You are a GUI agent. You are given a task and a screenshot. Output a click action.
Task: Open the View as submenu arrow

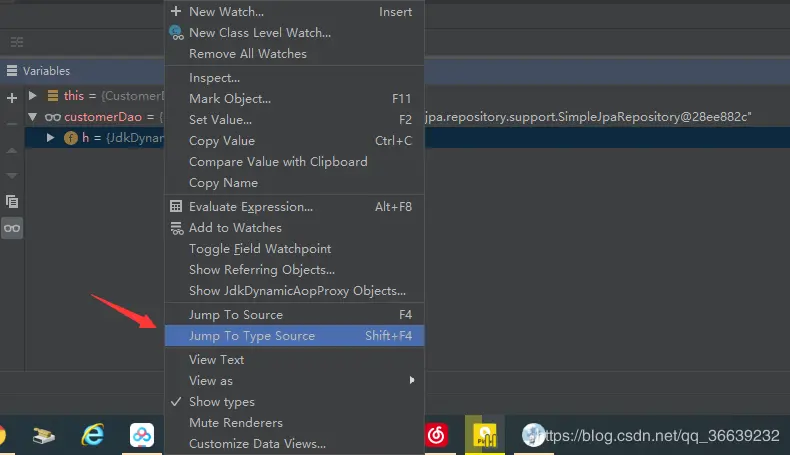click(x=412, y=380)
